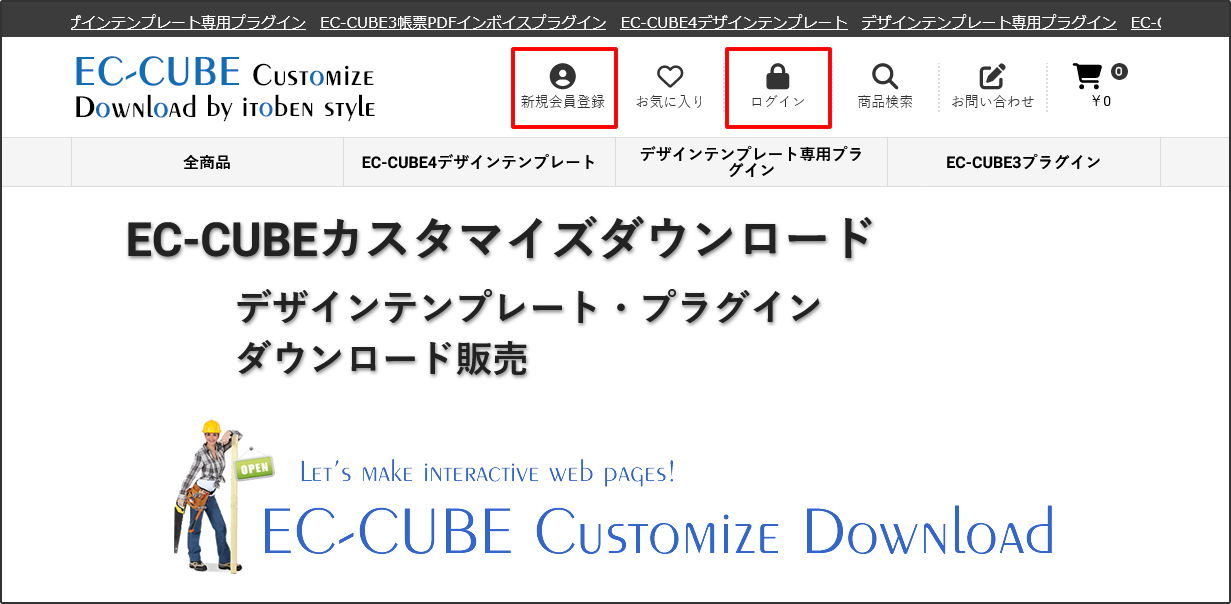Select EC-CUBE3プラグイン navigation item
The image size is (1231, 604).
click(1023, 162)
